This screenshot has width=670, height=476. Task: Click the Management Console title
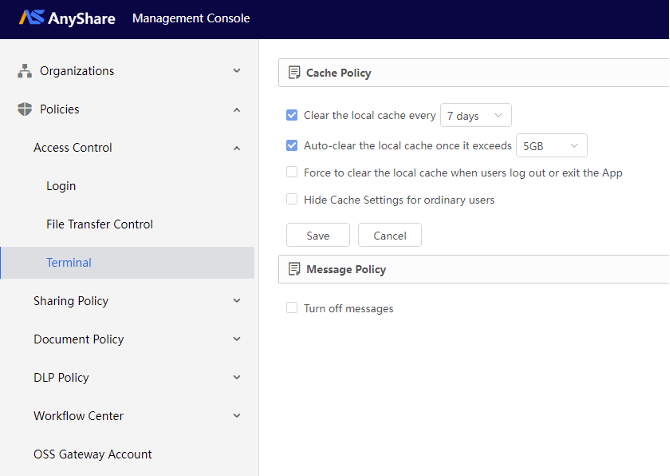(191, 18)
